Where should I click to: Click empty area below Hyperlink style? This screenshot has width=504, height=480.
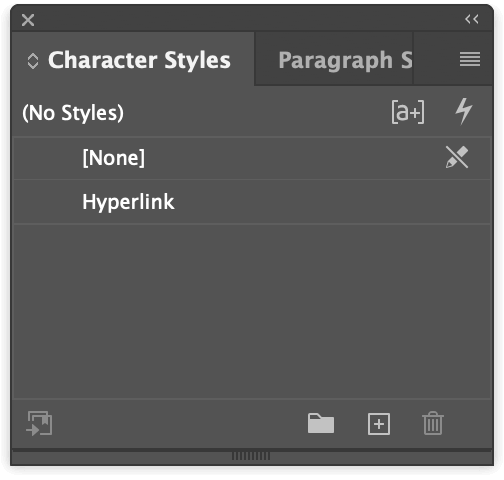tap(252, 311)
